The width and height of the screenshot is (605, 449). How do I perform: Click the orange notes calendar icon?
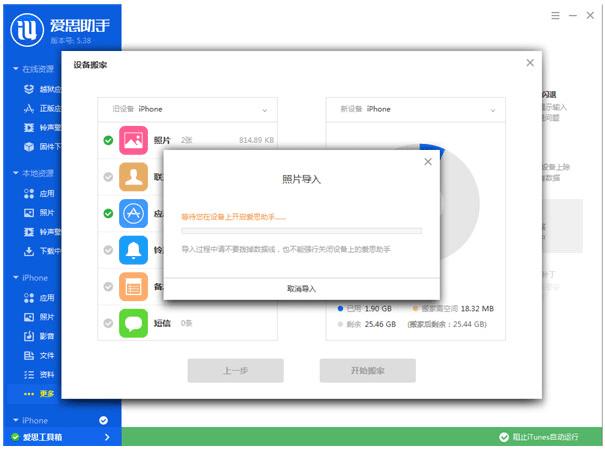[x=133, y=287]
